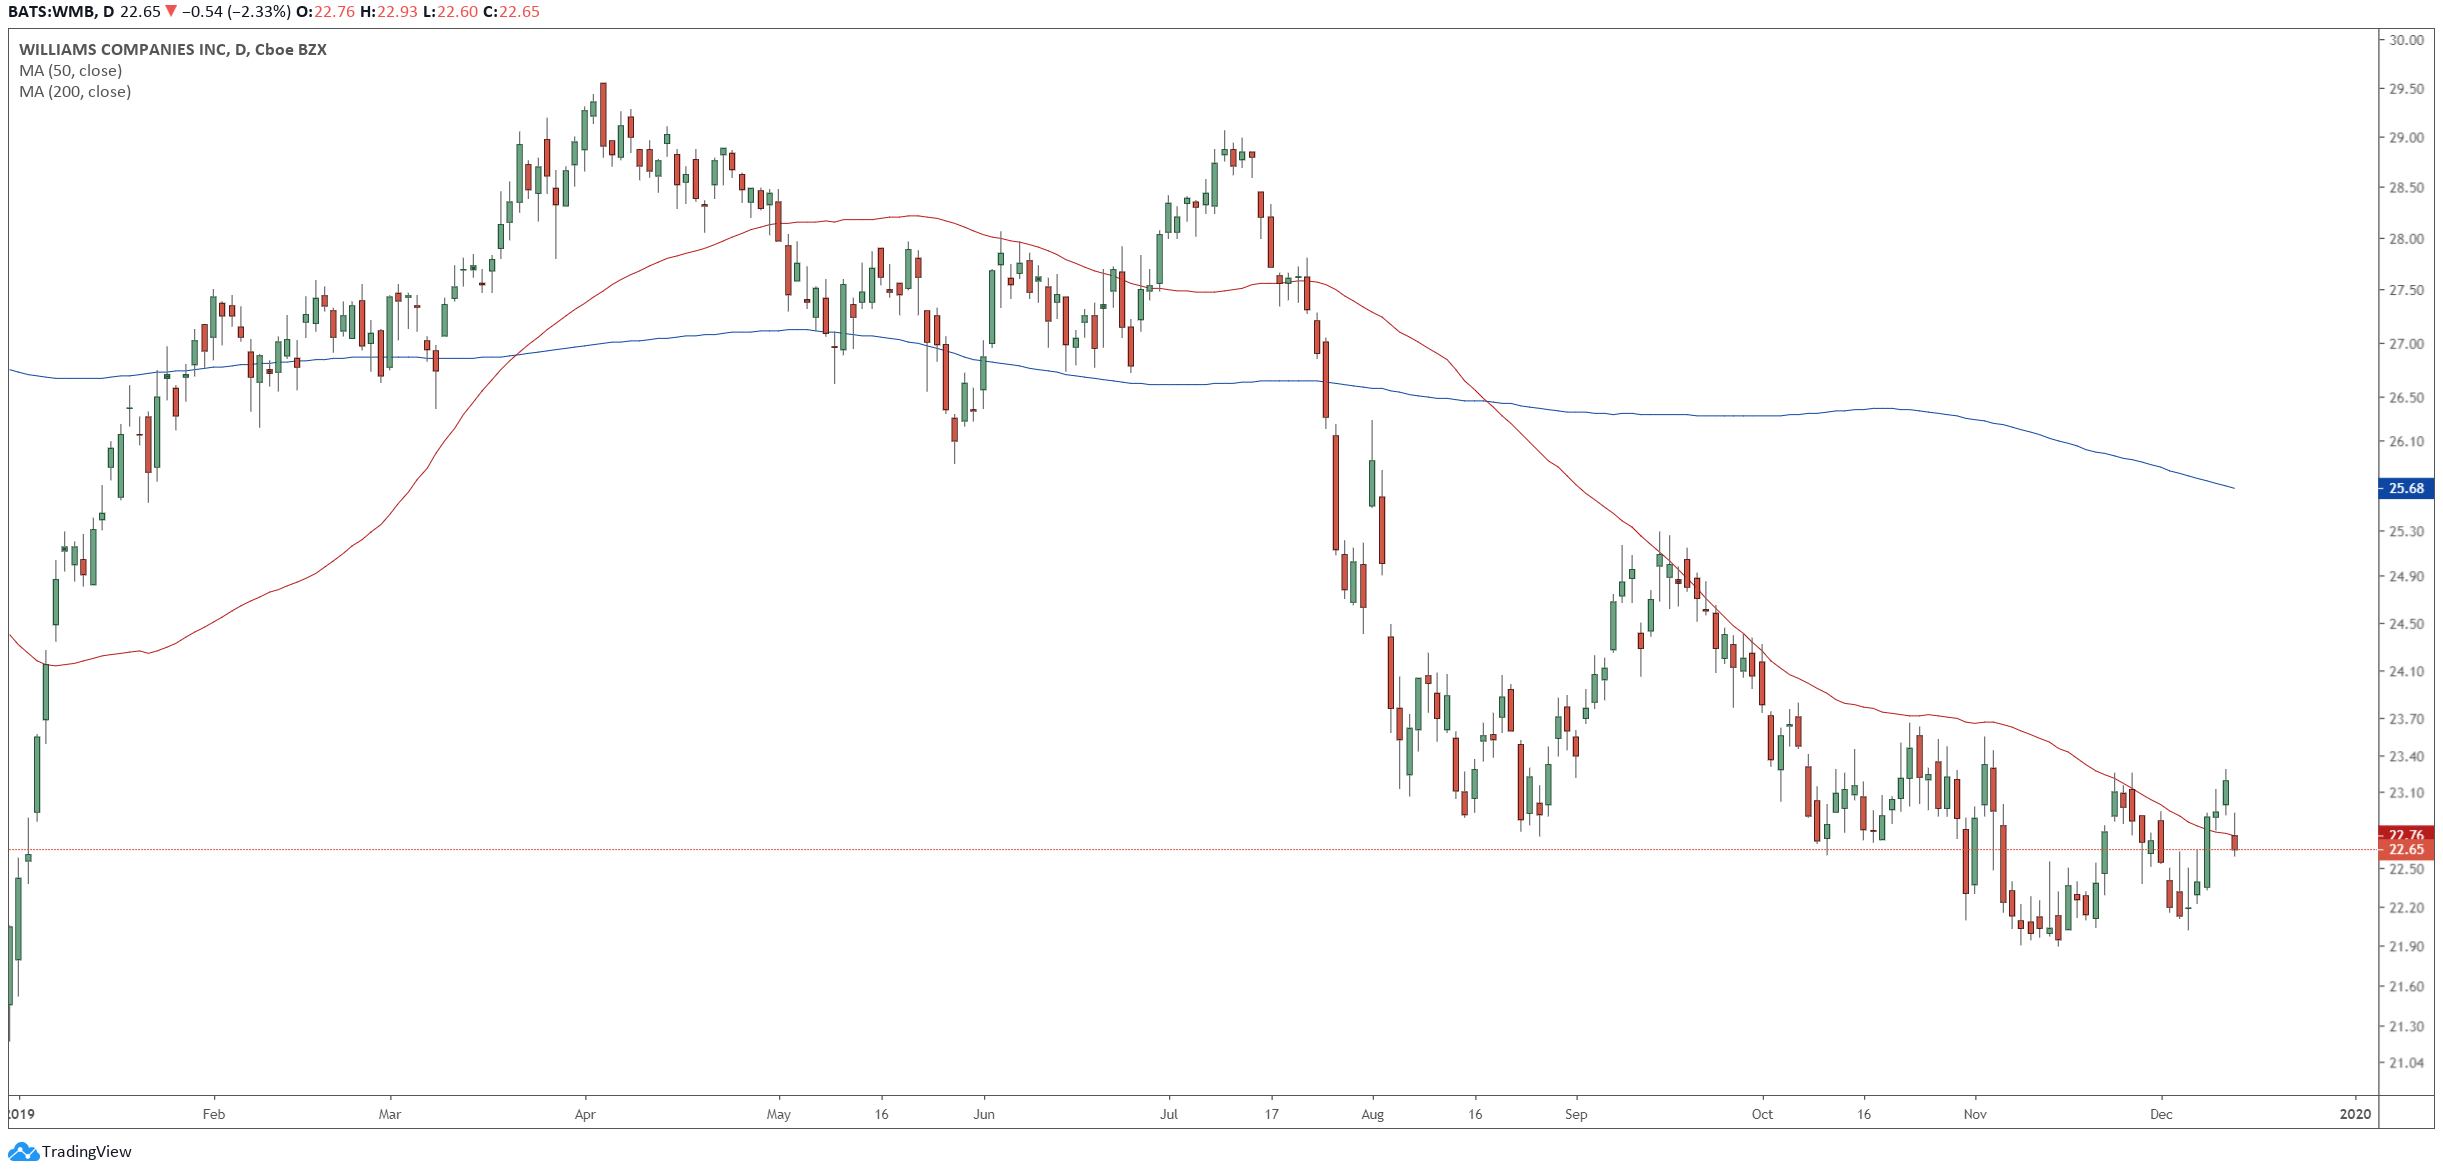
Task: Click the Apr label on the date axis
Action: pyautogui.click(x=585, y=1114)
